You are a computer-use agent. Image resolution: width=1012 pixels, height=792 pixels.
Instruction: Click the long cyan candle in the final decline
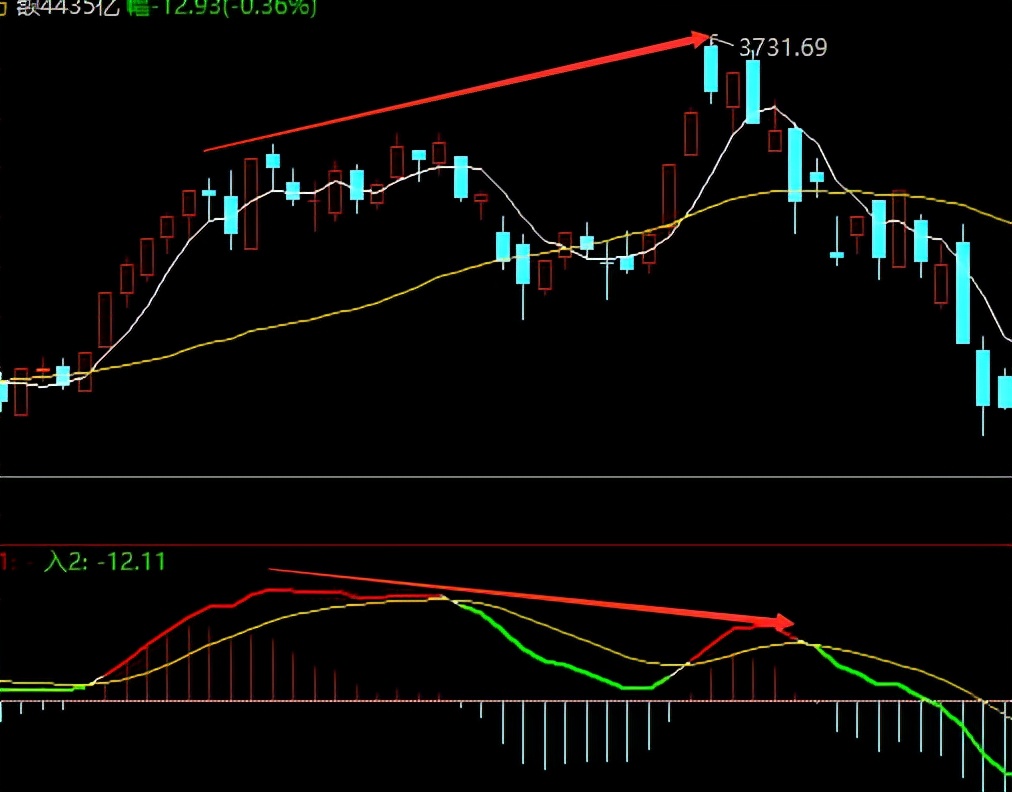click(963, 292)
